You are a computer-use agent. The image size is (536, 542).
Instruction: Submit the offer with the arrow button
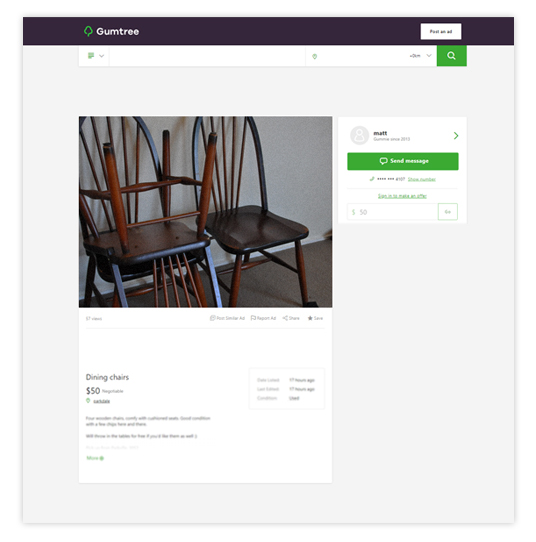click(448, 212)
